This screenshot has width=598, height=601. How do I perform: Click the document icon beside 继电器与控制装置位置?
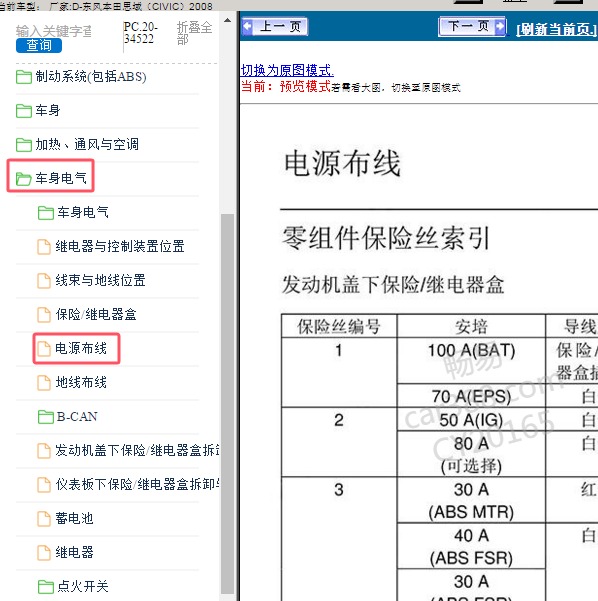coord(44,247)
